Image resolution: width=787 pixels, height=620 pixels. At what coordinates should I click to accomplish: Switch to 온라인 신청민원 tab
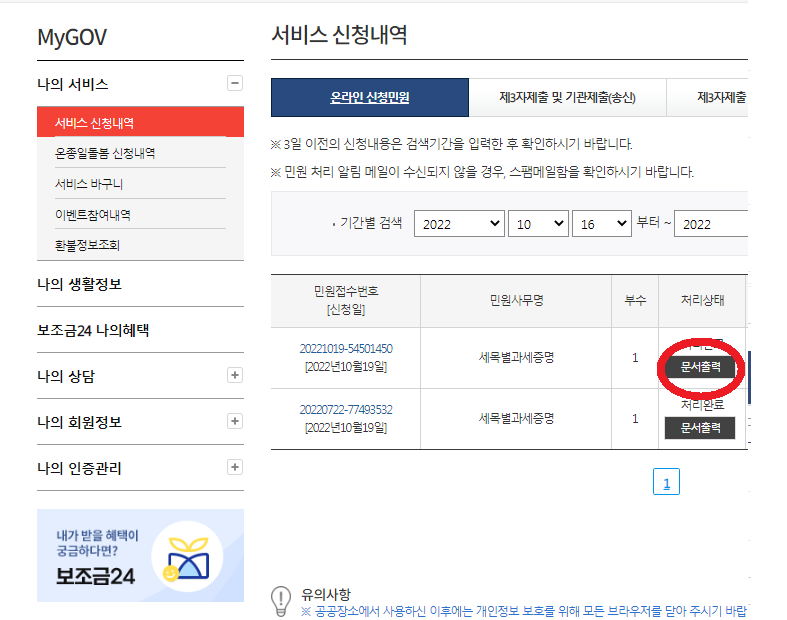[370, 98]
